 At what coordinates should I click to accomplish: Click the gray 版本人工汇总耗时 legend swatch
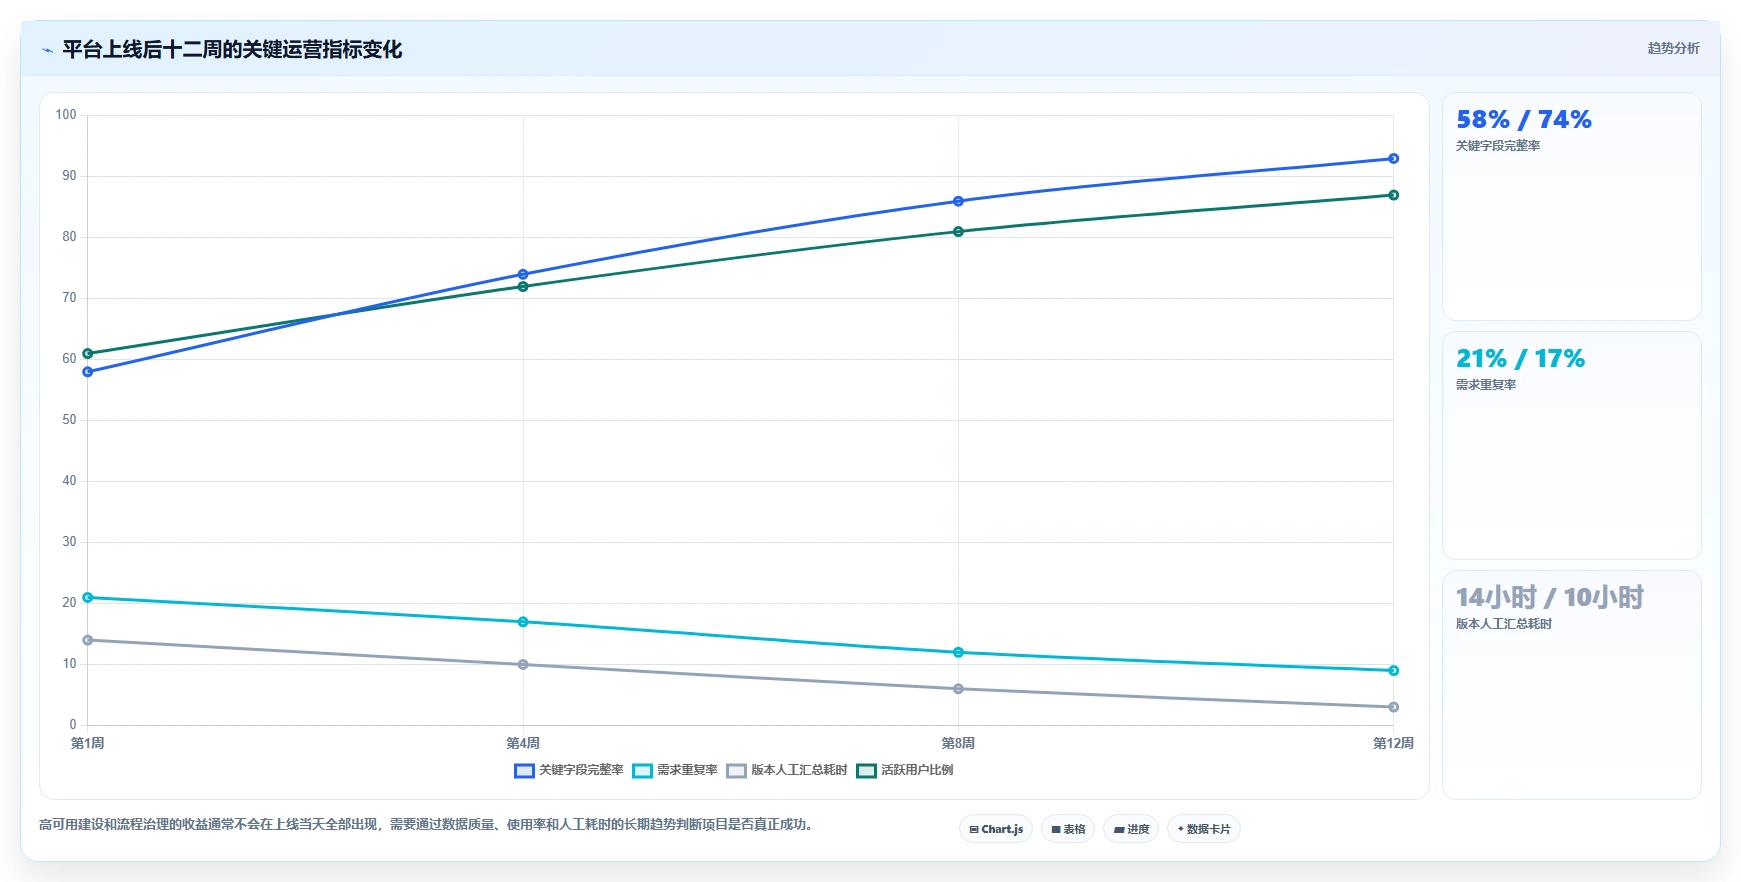[736, 770]
